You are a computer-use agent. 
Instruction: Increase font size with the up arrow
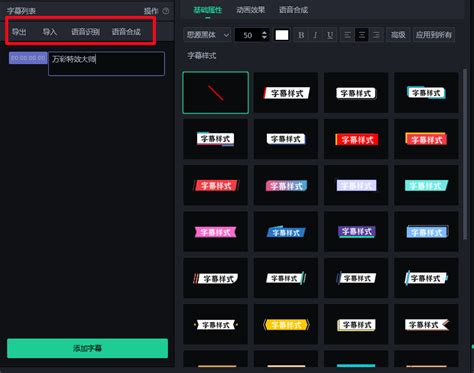(264, 32)
